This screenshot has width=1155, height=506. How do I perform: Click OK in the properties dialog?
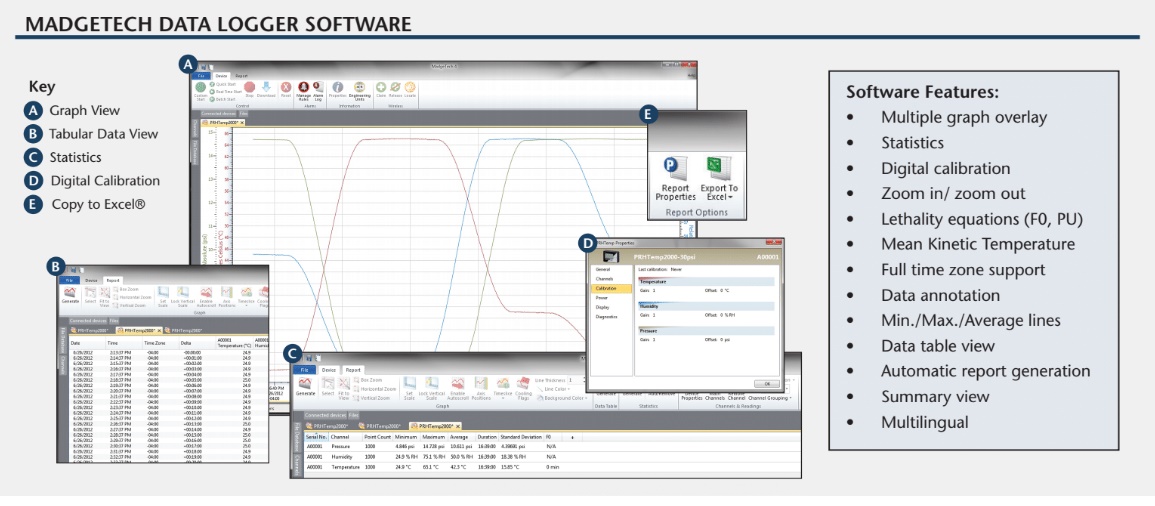766,381
